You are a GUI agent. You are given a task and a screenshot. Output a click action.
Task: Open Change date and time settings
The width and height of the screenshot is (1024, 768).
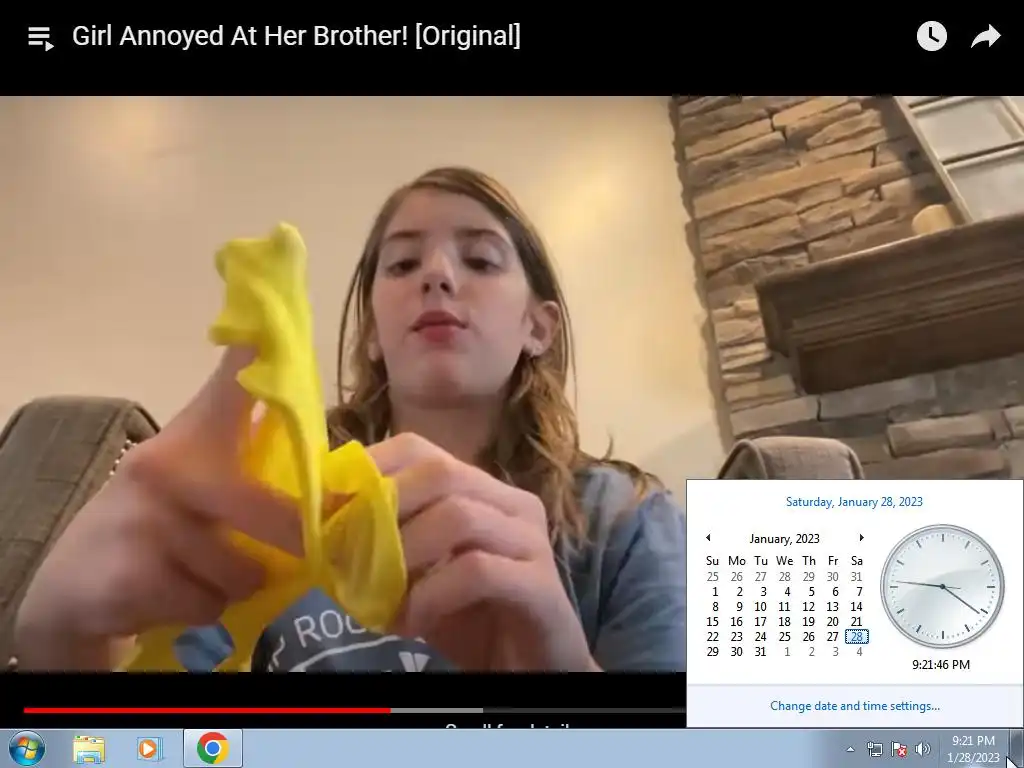pos(855,706)
